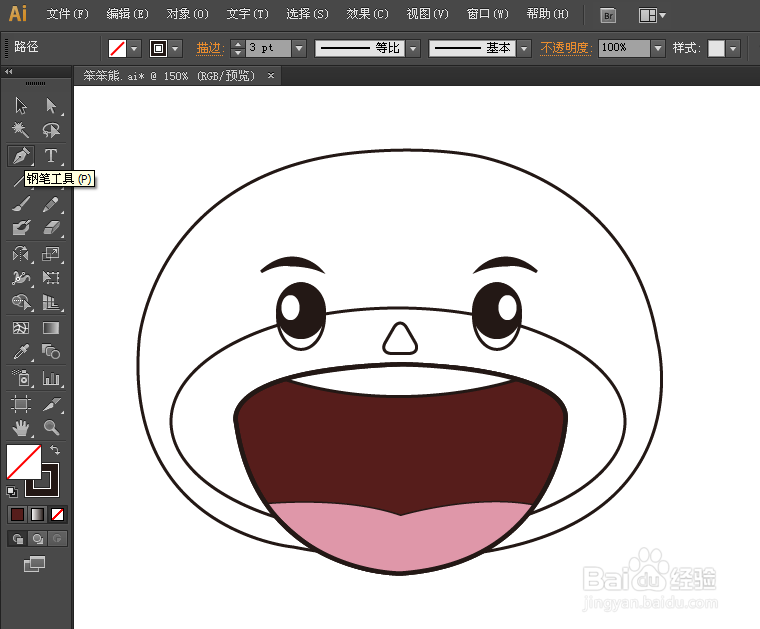Select the Pen tool
Image resolution: width=760 pixels, height=629 pixels.
21,156
